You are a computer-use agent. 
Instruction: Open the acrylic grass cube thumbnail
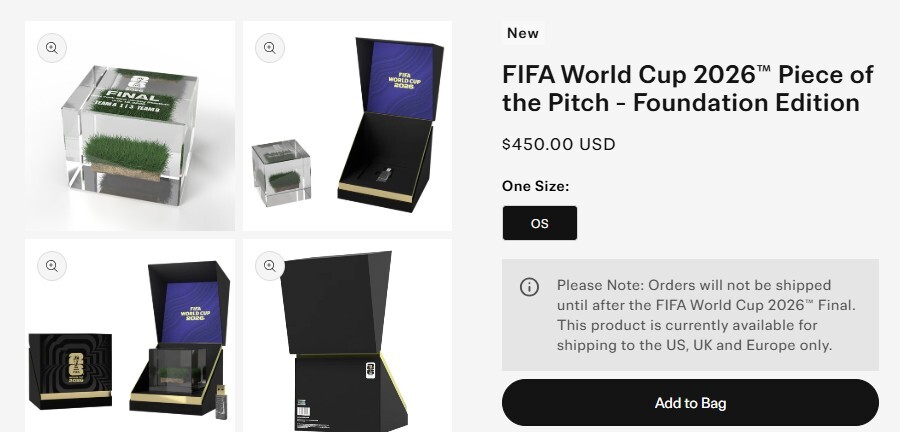(130, 126)
